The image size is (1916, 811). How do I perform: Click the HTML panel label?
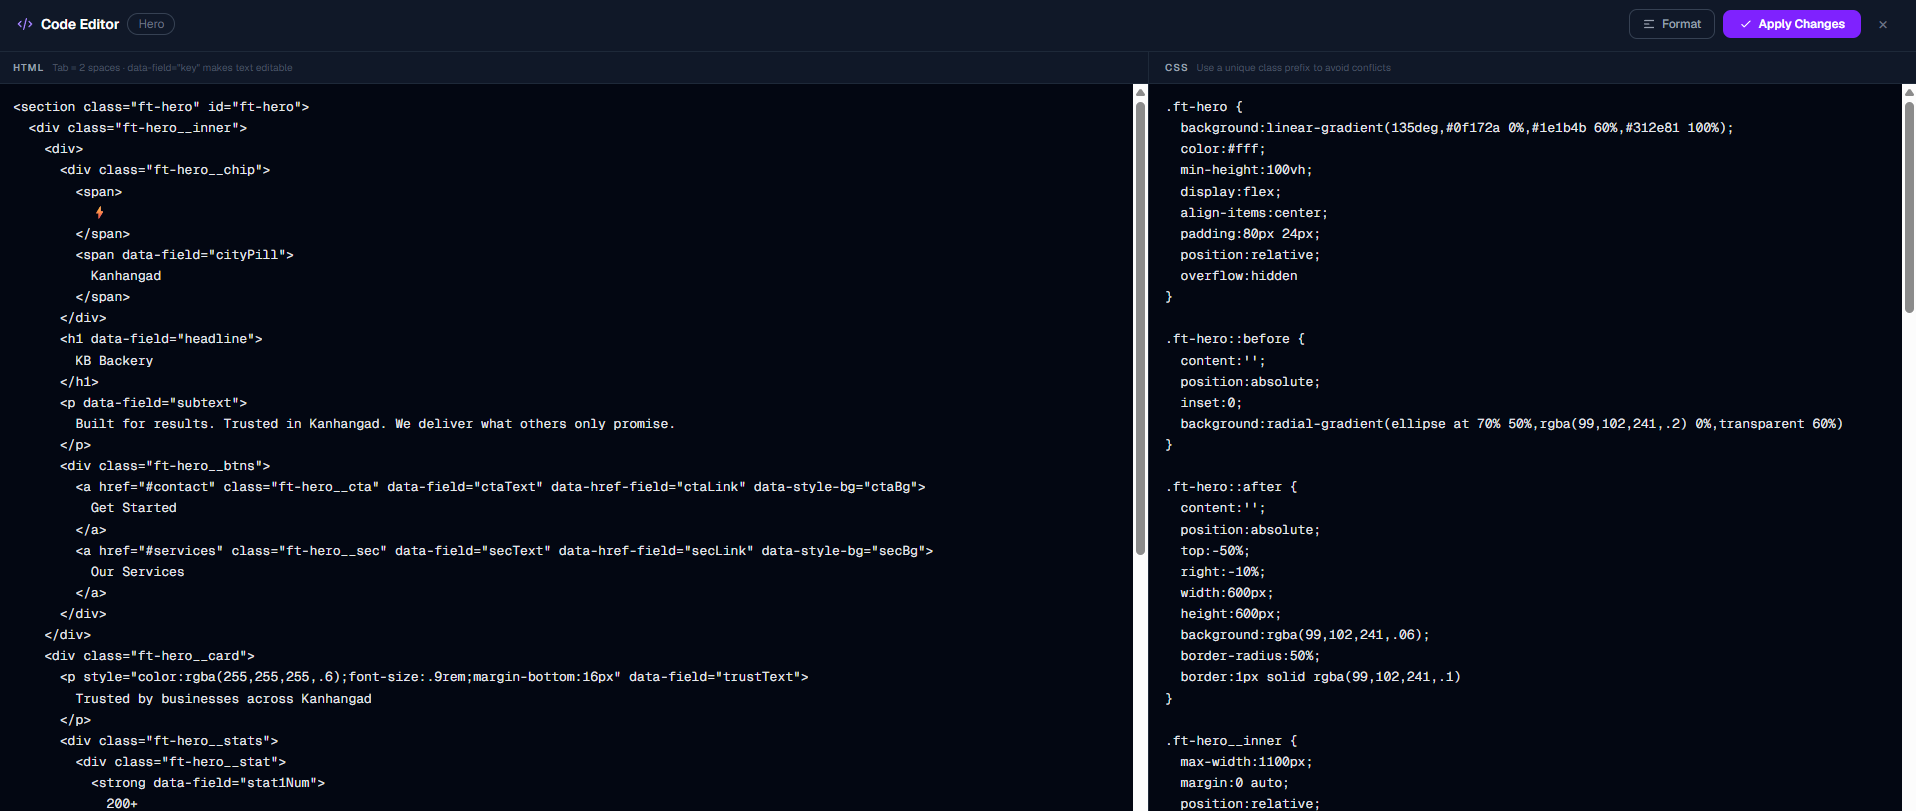click(x=28, y=68)
